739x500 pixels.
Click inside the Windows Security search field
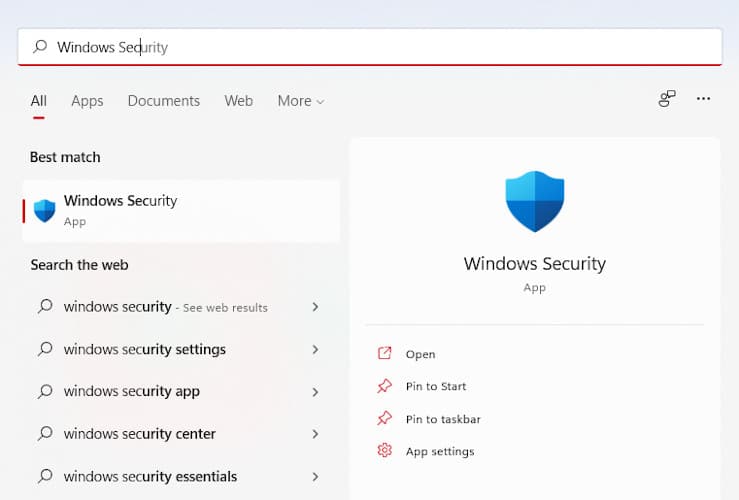370,47
